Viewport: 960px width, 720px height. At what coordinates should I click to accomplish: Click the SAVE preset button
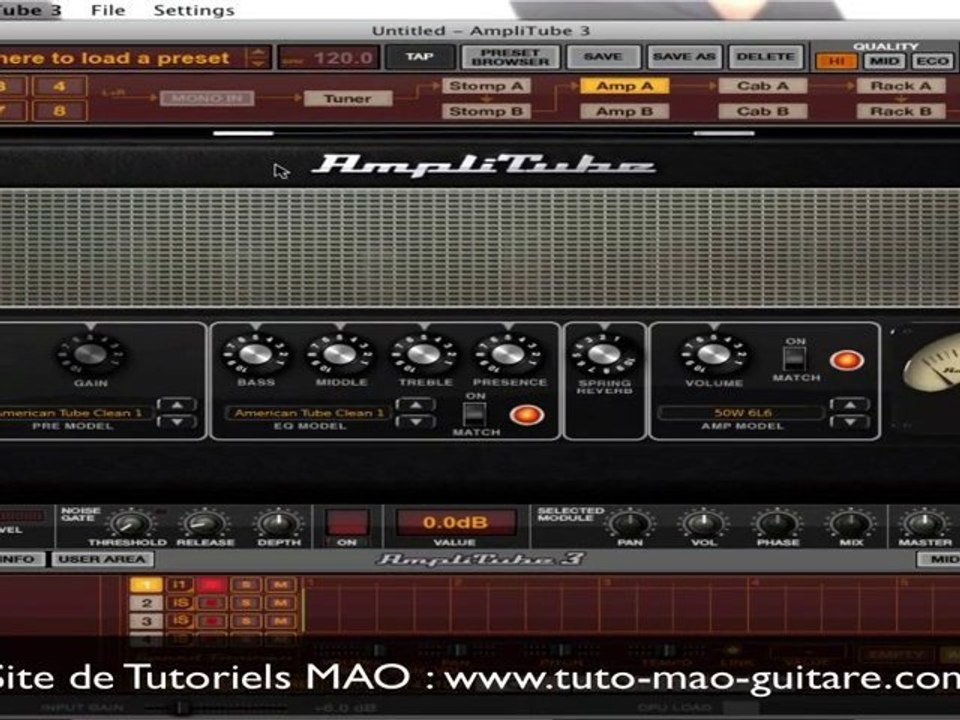pyautogui.click(x=603, y=57)
